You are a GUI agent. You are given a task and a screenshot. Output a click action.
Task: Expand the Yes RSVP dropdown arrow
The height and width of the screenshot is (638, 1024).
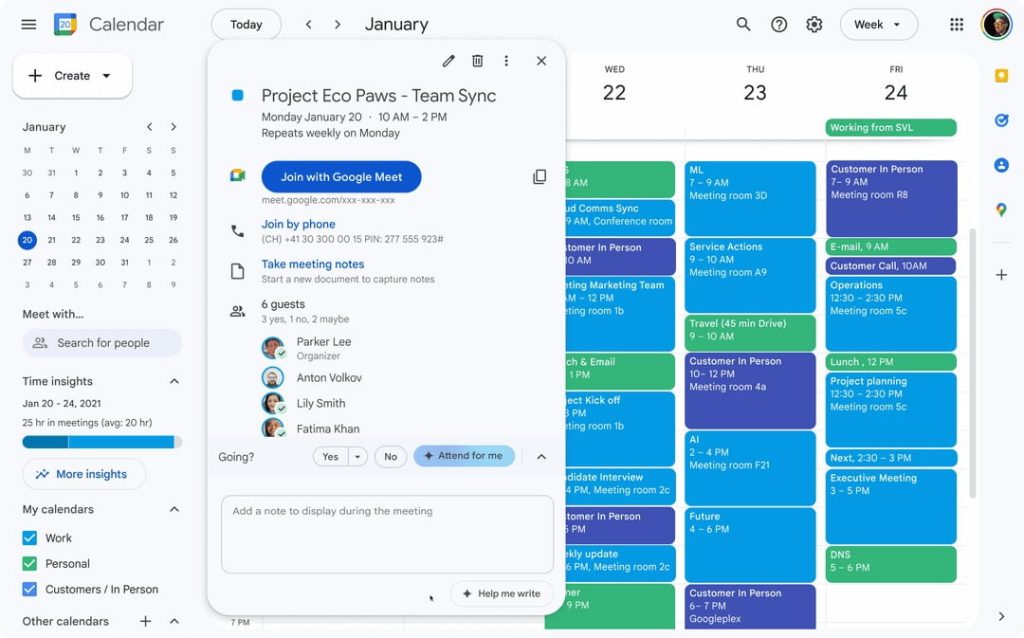[357, 457]
